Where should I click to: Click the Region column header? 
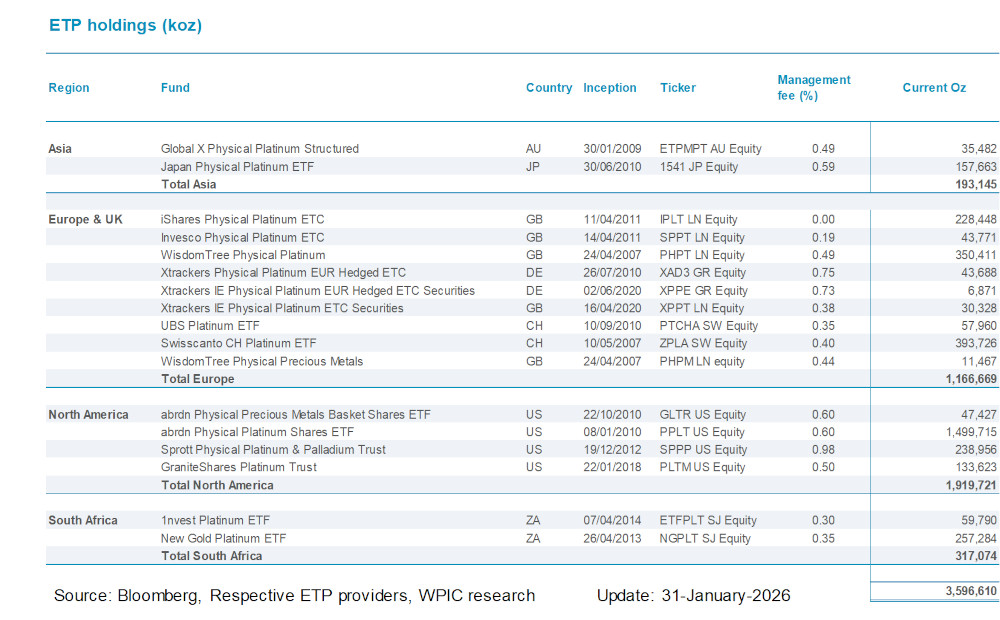point(68,88)
